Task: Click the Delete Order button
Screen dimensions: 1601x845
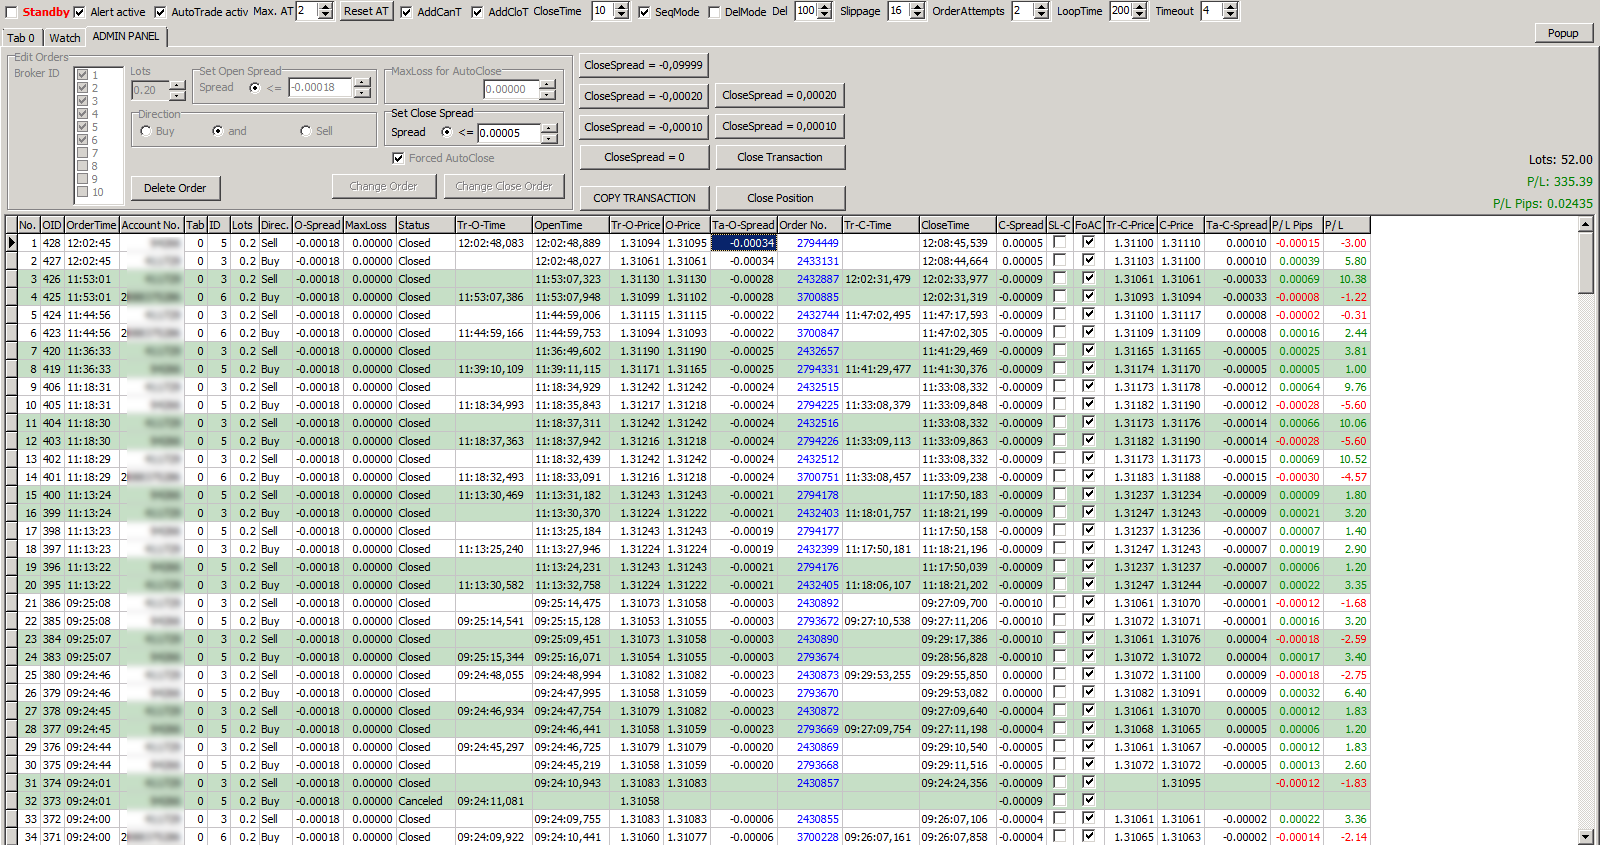Action: 175,188
